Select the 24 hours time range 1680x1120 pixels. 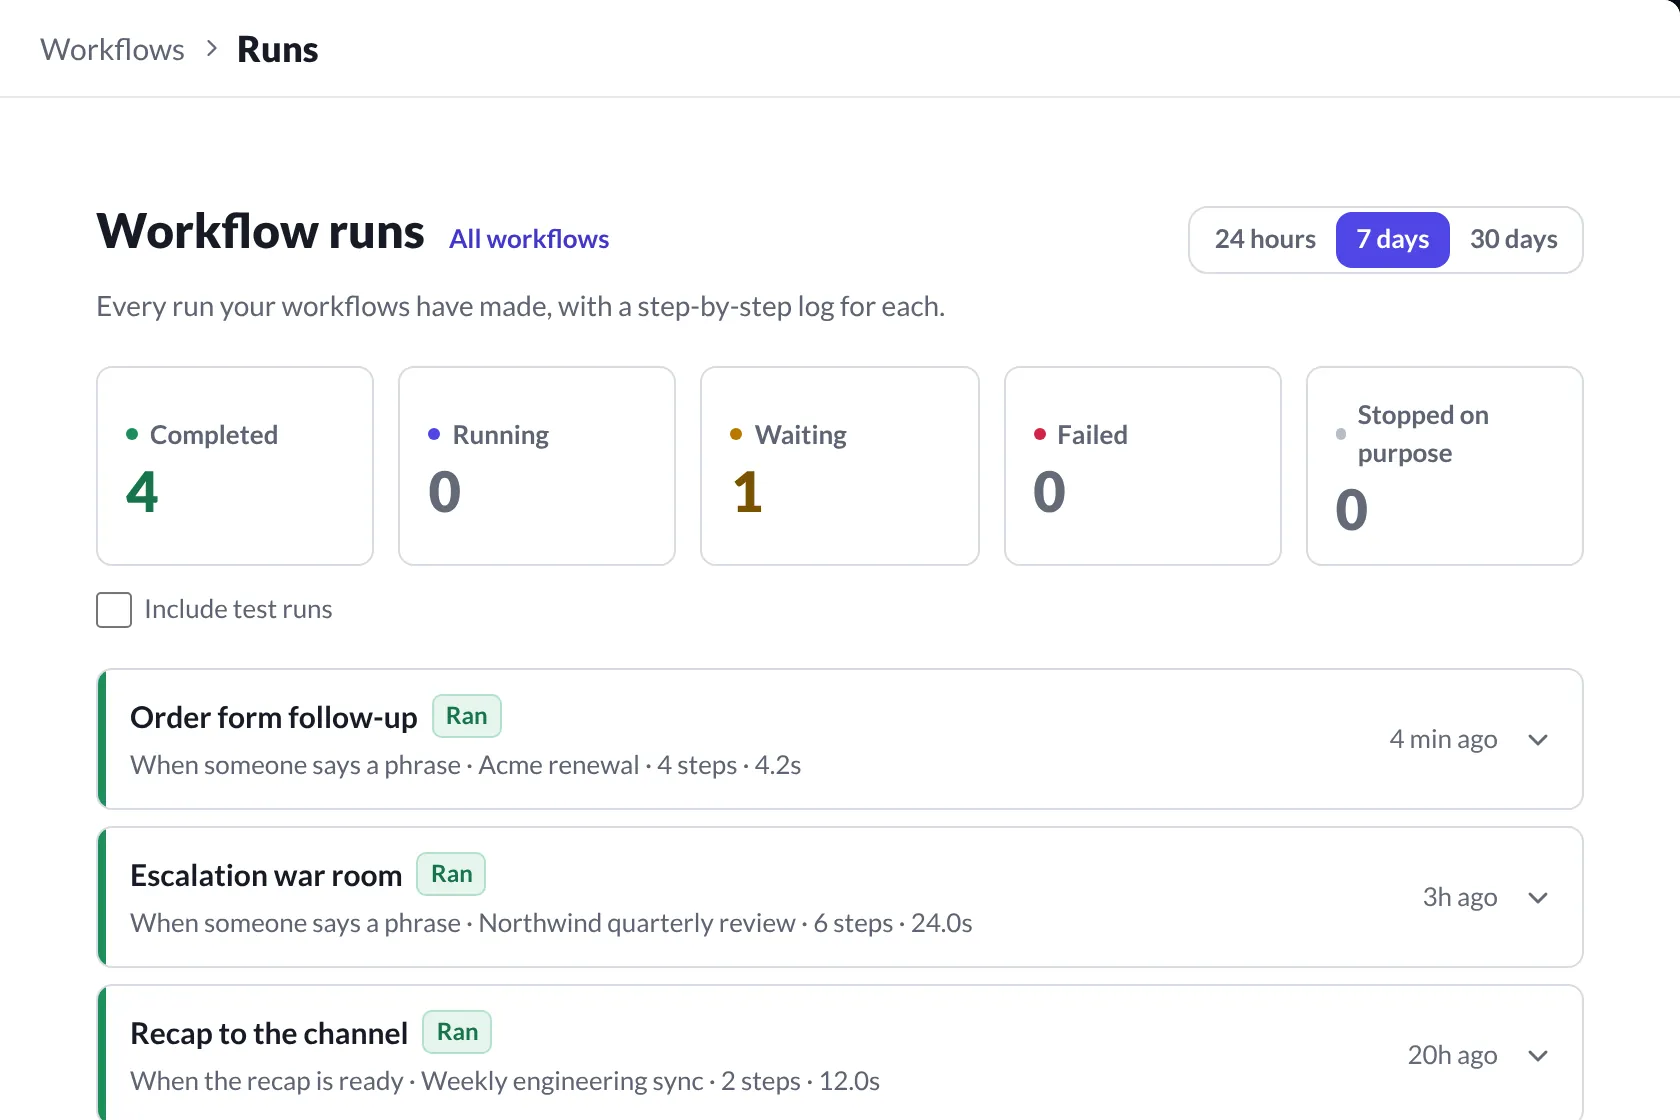point(1265,240)
